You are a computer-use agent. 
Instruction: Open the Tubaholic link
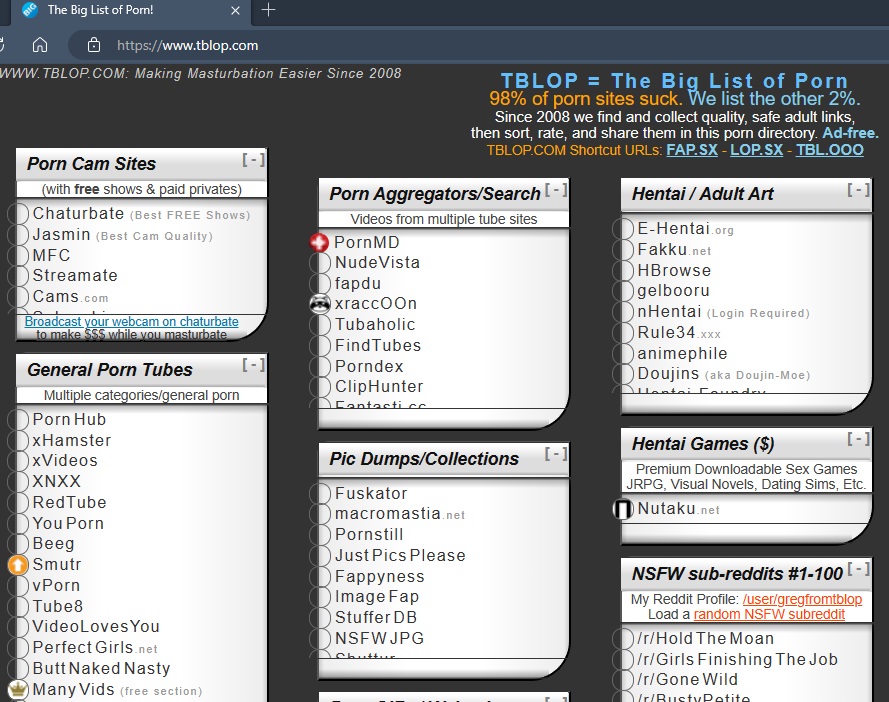(x=375, y=324)
